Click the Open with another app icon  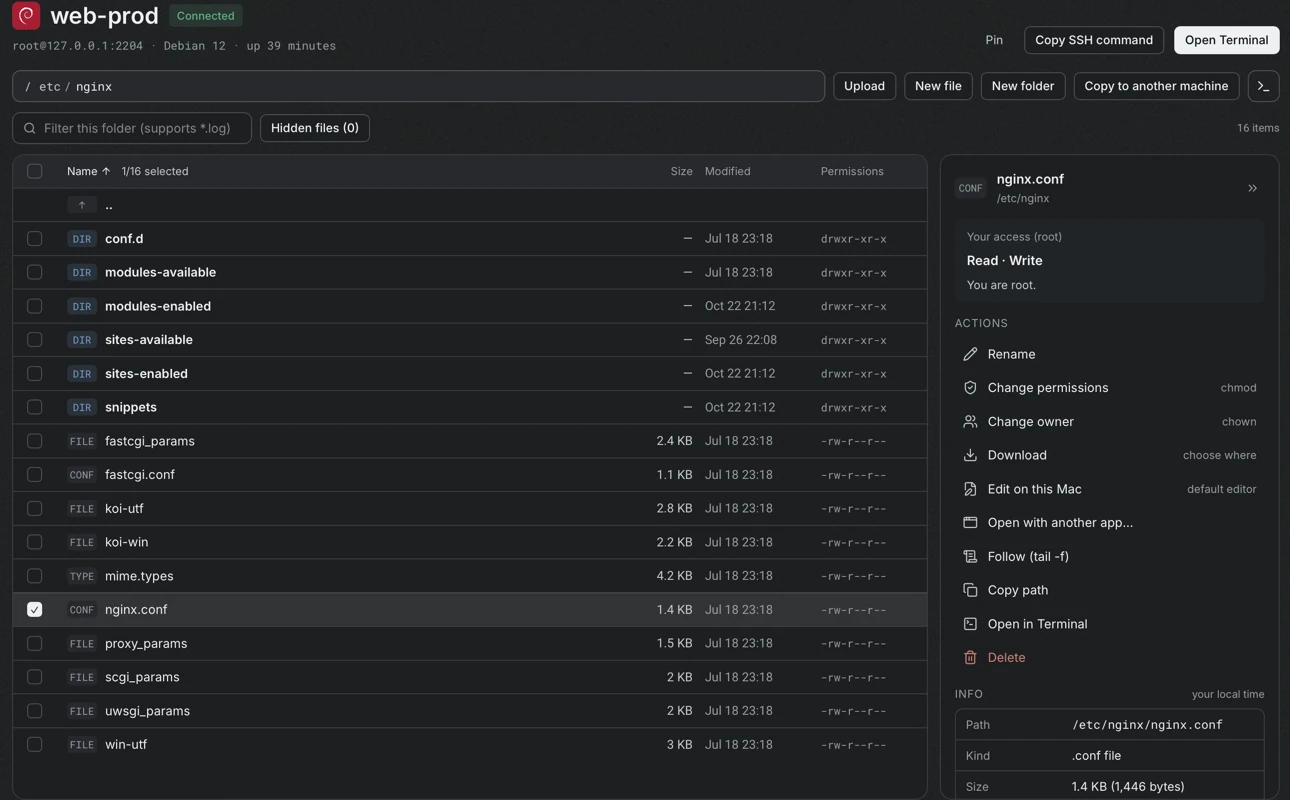point(970,523)
